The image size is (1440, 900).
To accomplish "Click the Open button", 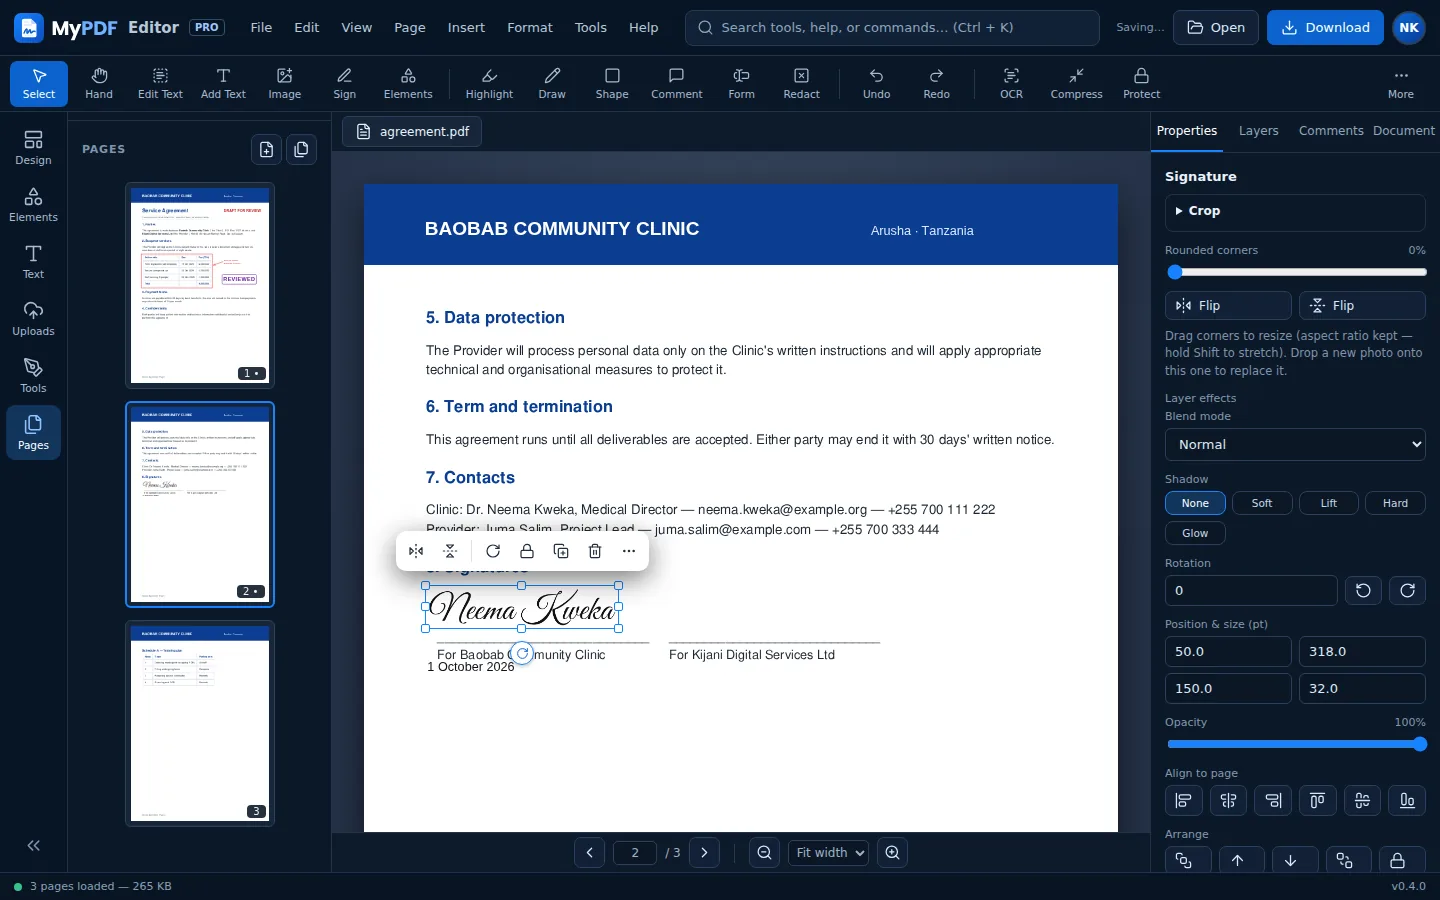I will pyautogui.click(x=1216, y=28).
